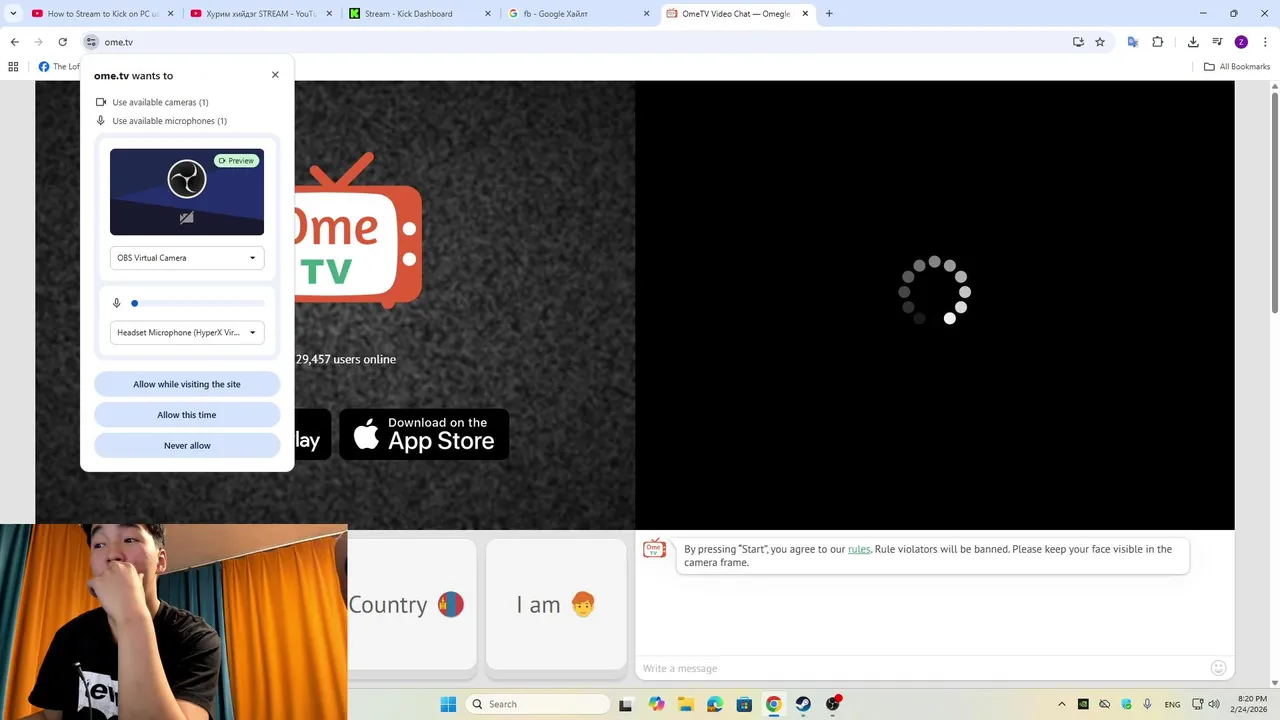Image resolution: width=1280 pixels, height=720 pixels.
Task: Open the Headset Microphone device dropdown
Action: click(x=187, y=333)
